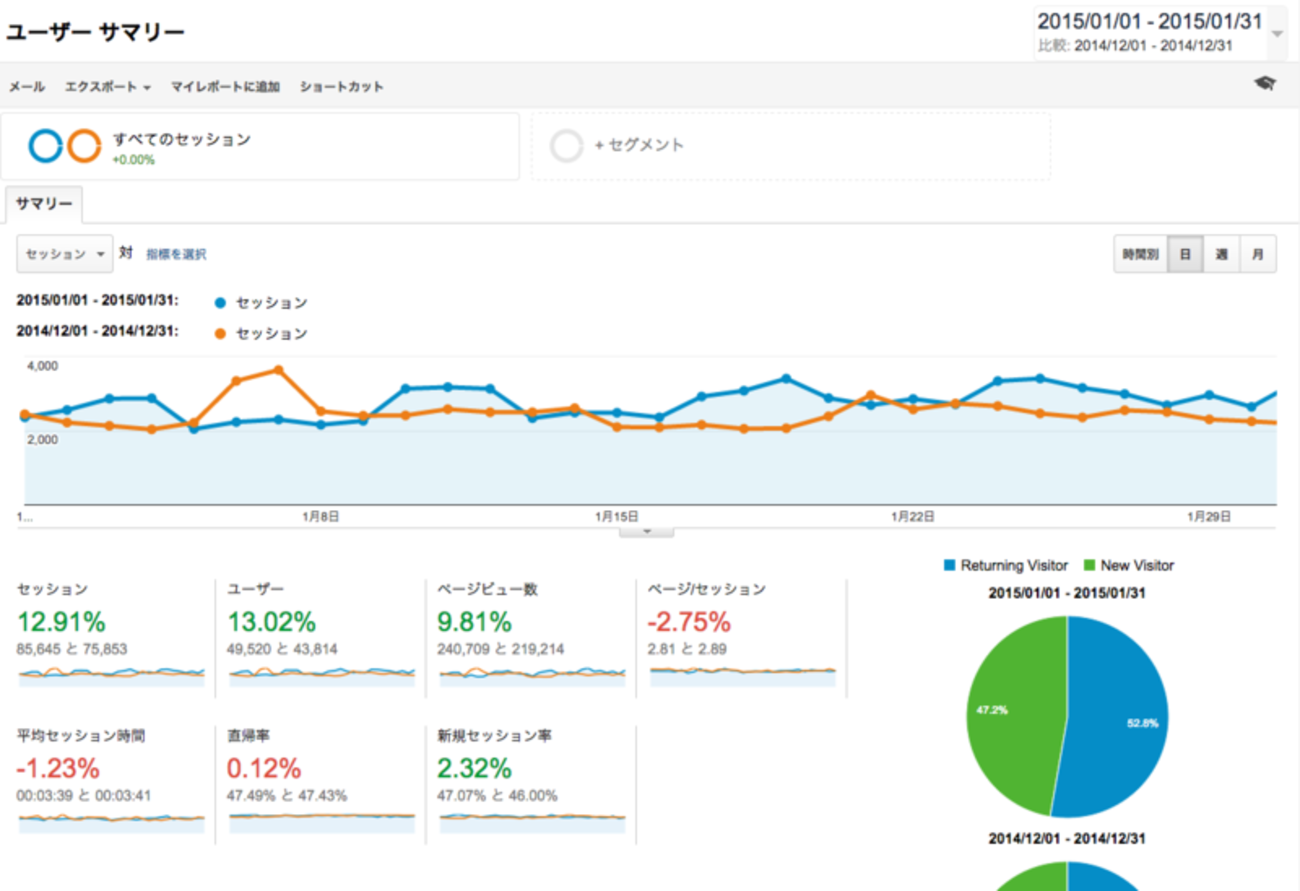Click the 直帰率 0.12% metric

tap(264, 768)
